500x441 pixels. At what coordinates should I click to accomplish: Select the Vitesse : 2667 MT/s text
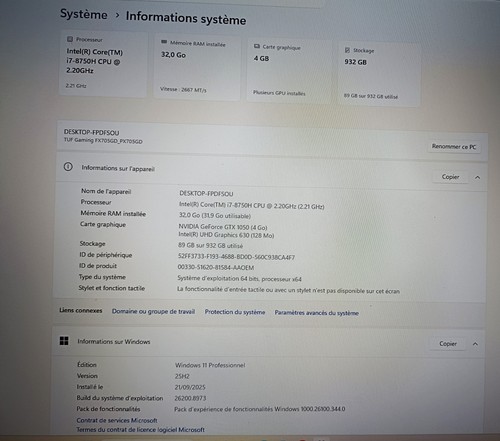click(x=183, y=89)
